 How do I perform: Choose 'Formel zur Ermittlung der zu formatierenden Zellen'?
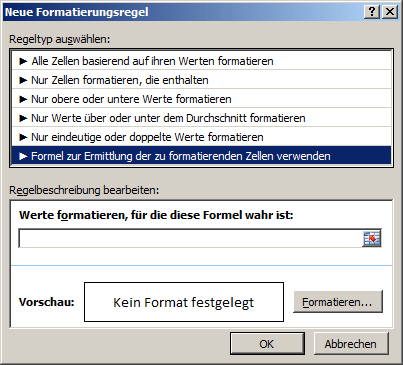click(201, 156)
